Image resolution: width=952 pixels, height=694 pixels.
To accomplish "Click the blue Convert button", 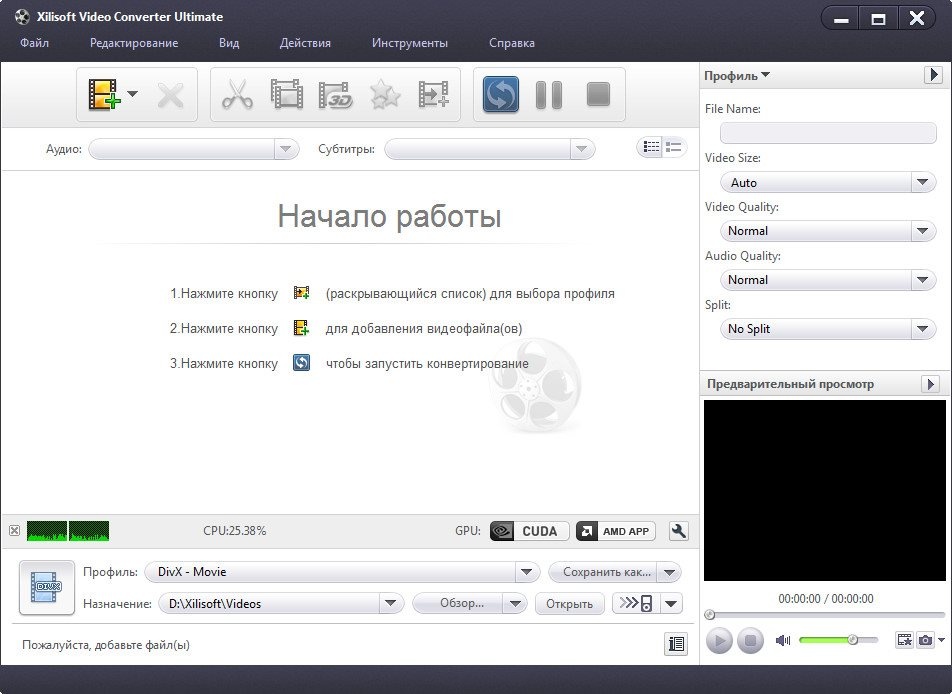I will tap(501, 95).
